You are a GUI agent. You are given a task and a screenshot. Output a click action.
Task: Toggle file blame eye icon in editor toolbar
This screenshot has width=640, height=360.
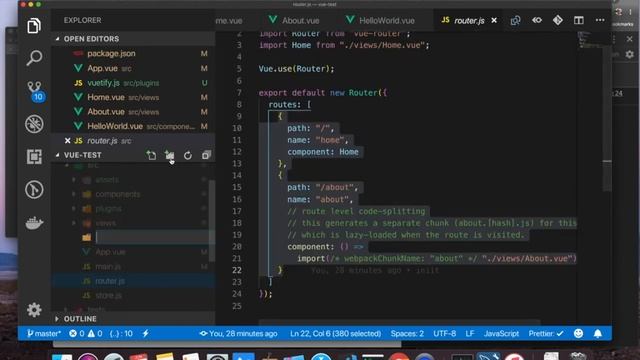537,20
